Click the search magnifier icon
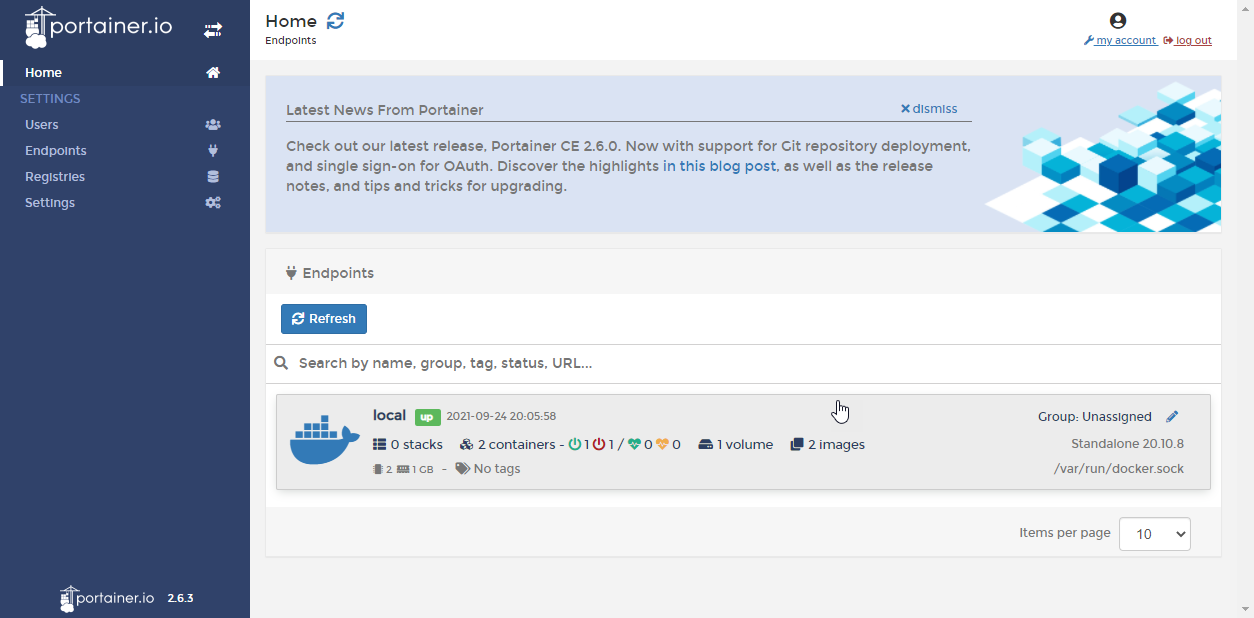1254x618 pixels. 282,363
